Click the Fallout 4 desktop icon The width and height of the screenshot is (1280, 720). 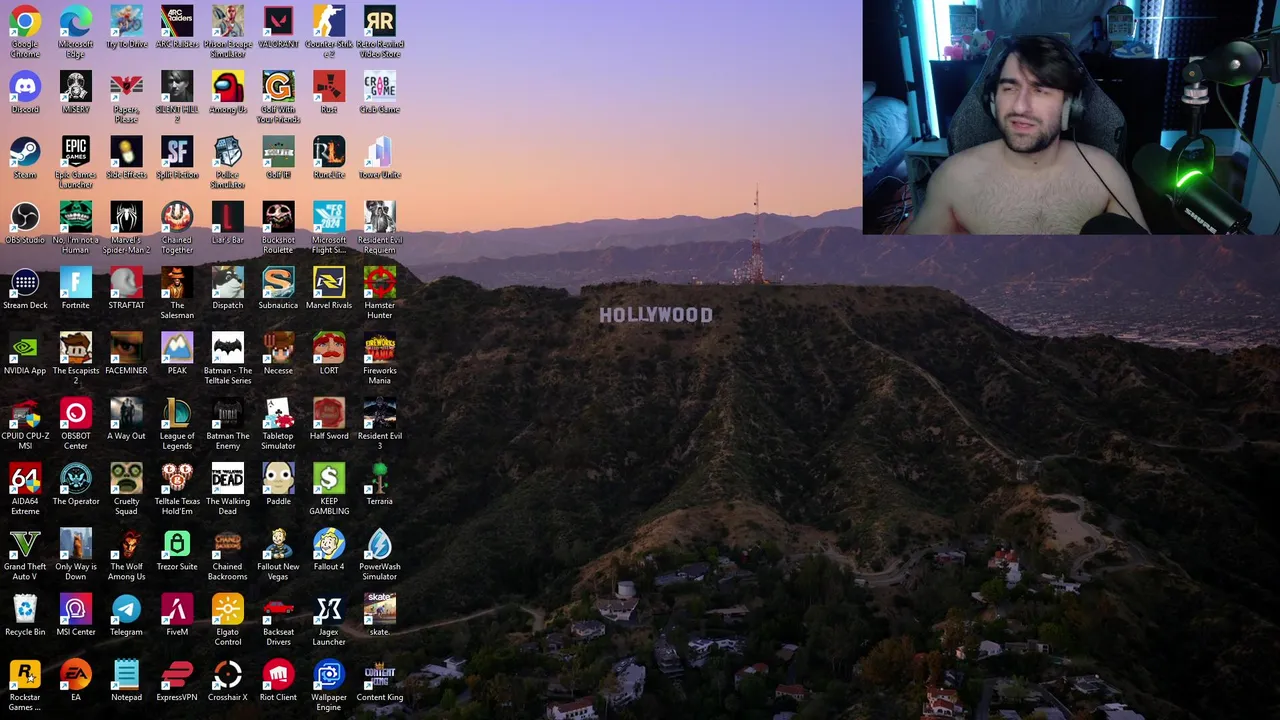[329, 544]
